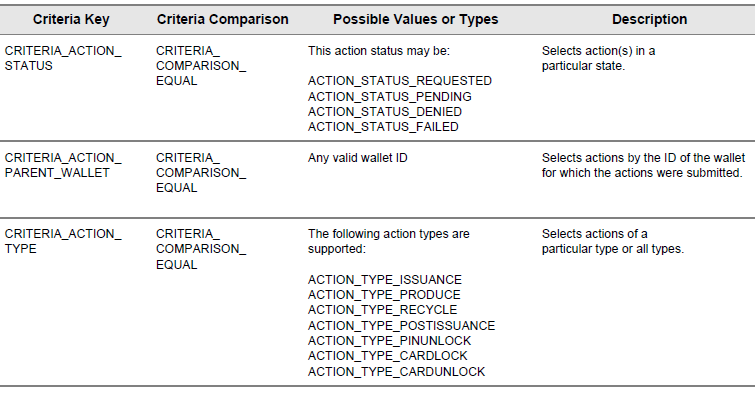
Task: Click the Description column header
Action: tap(650, 19)
